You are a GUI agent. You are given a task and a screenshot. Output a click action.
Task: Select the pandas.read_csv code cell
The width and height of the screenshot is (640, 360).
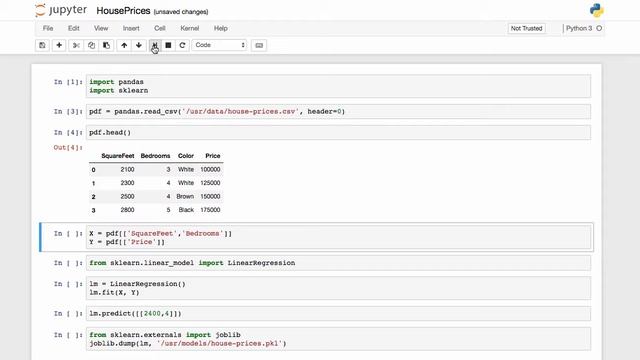pyautogui.click(x=338, y=111)
